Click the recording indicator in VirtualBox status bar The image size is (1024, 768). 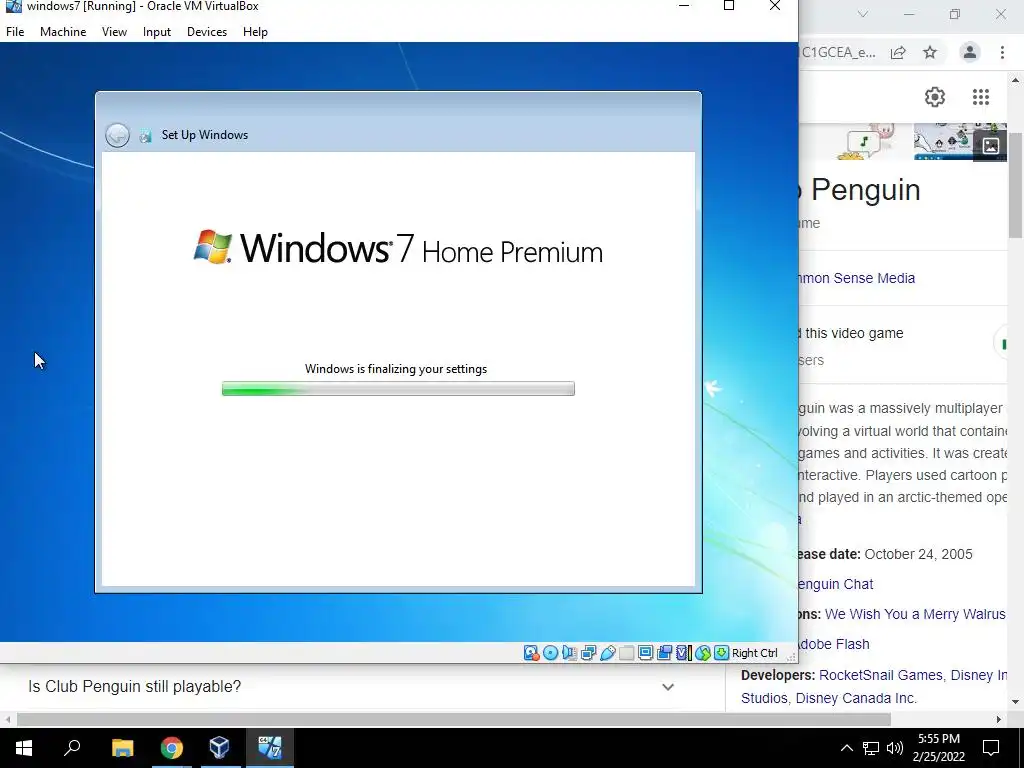coord(664,652)
